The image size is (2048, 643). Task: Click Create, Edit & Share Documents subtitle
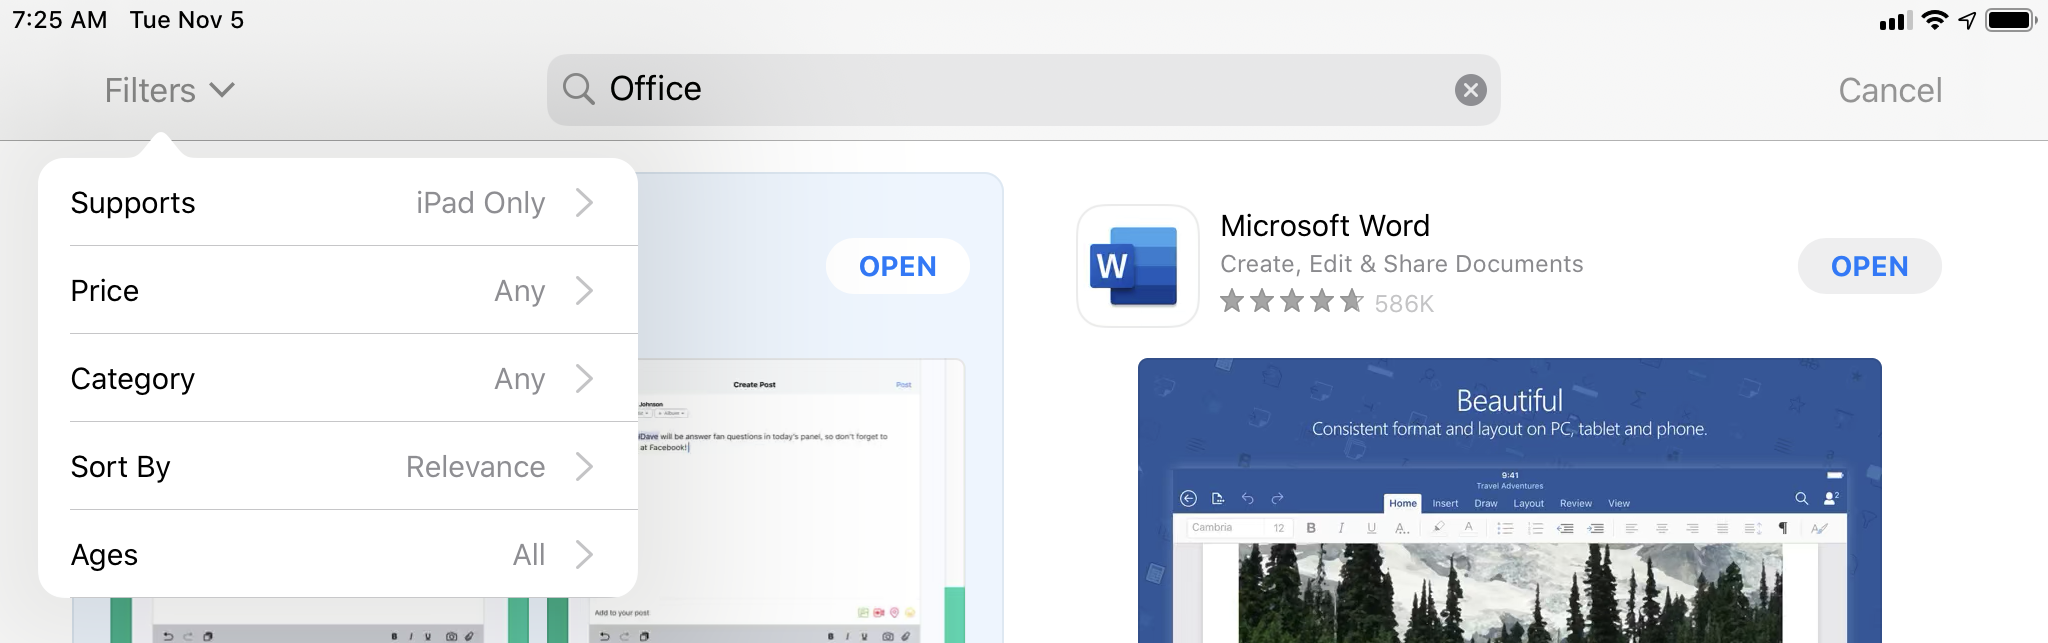click(x=1401, y=264)
